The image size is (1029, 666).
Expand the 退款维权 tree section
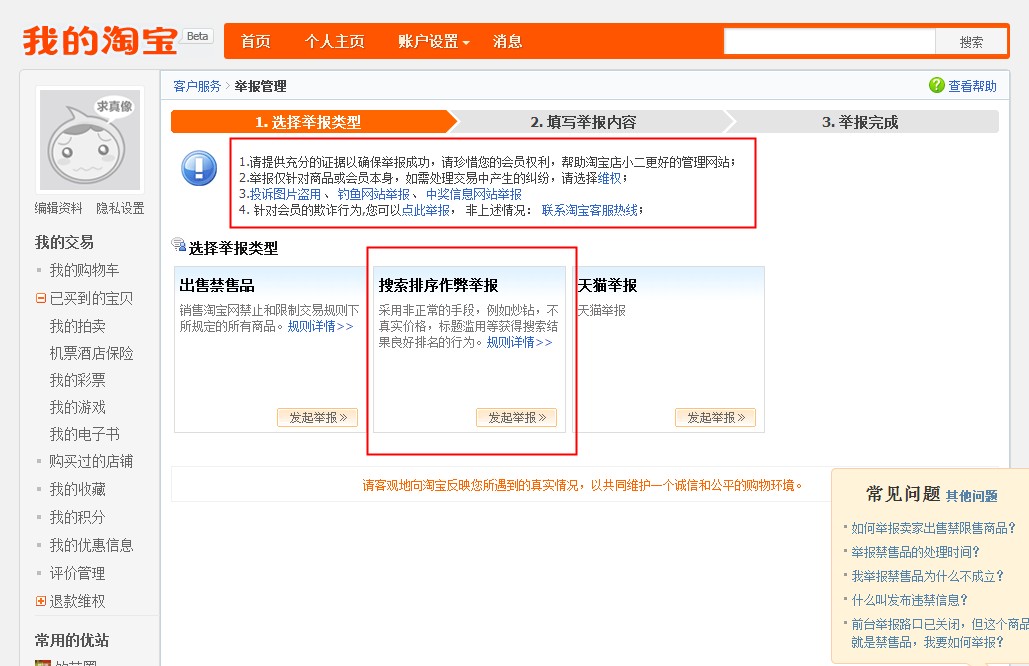pos(41,601)
